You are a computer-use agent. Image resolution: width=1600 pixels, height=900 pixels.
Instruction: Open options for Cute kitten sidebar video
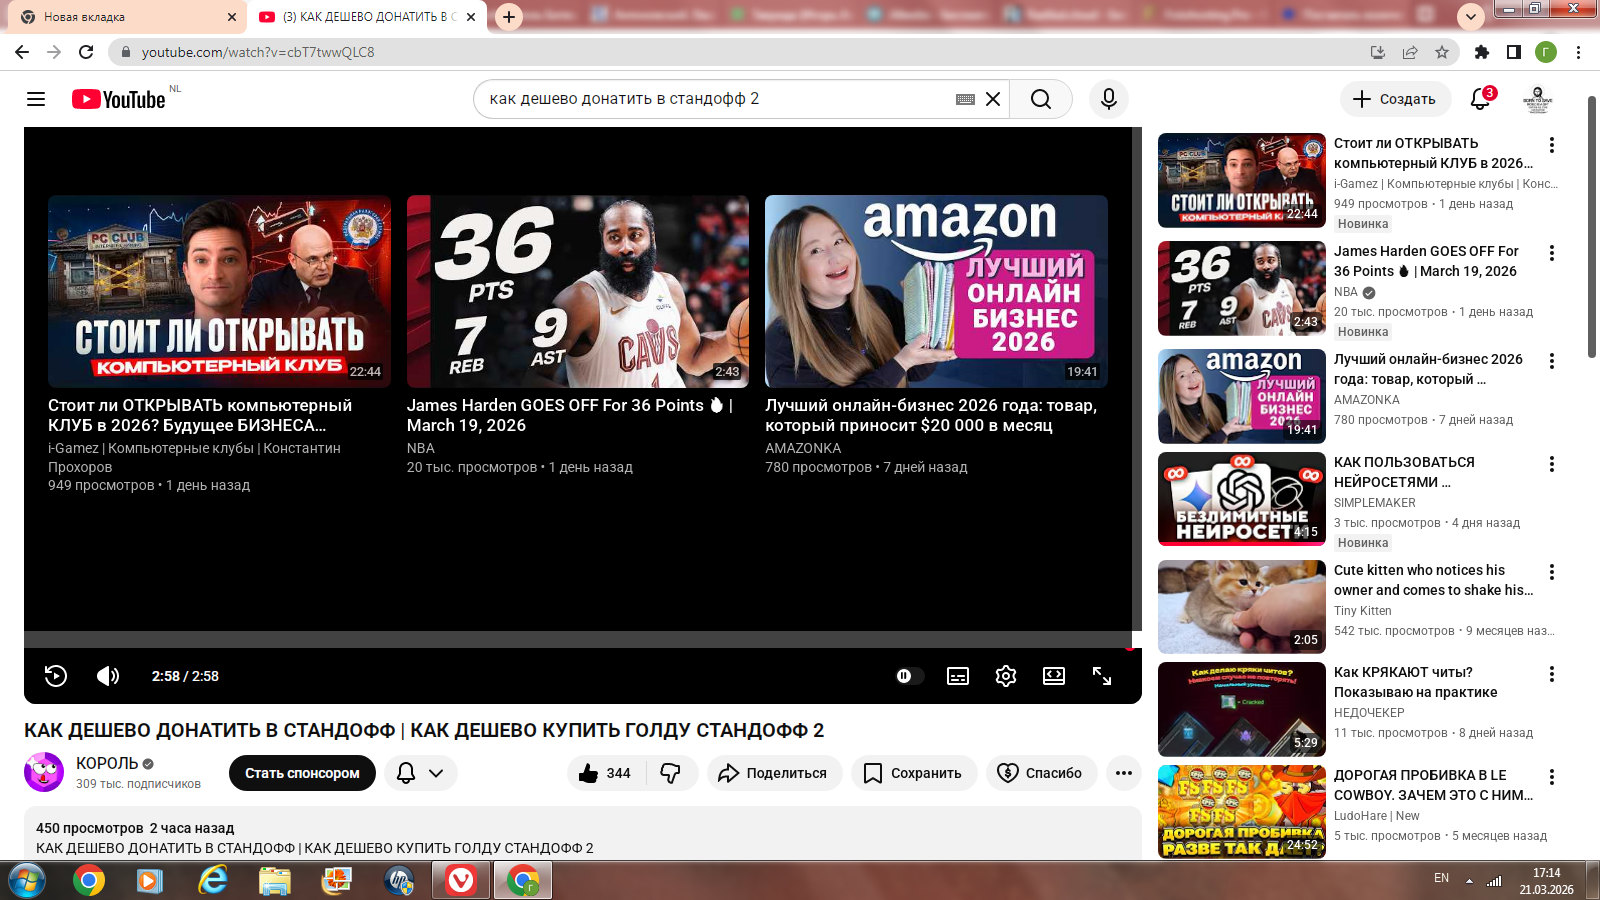(x=1552, y=572)
